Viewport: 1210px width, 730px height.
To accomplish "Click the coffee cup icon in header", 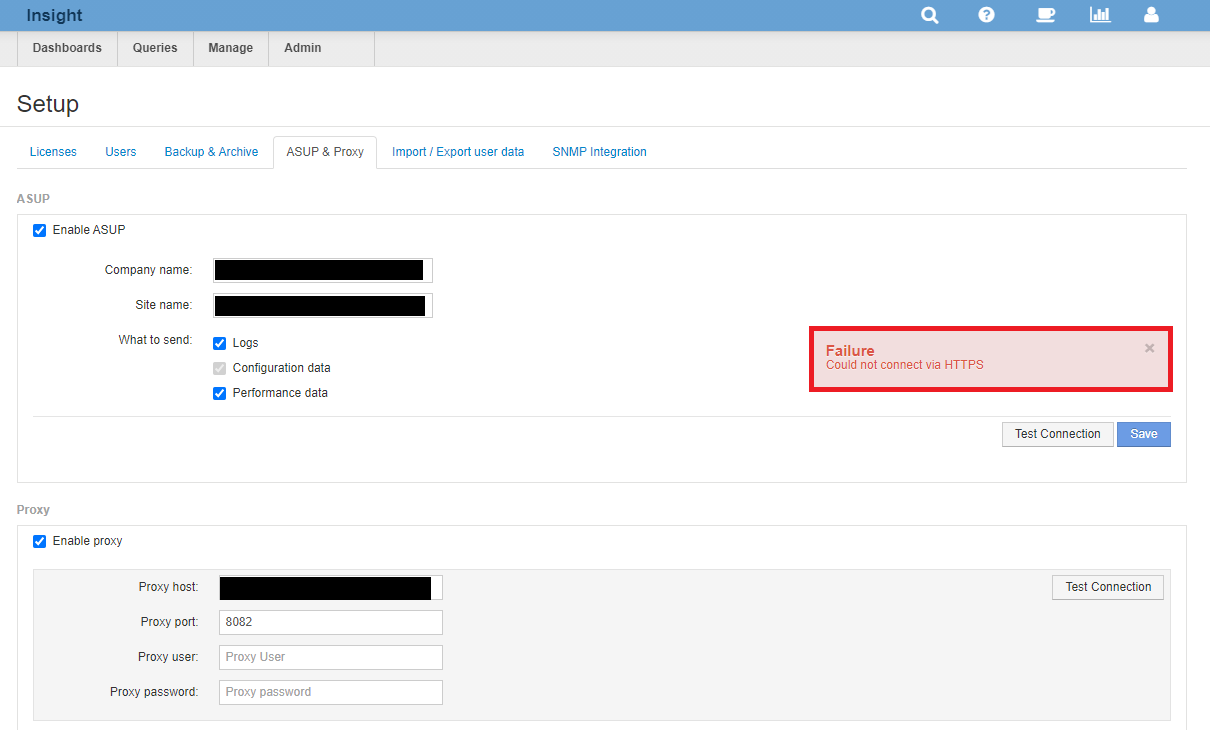I will (x=1045, y=15).
